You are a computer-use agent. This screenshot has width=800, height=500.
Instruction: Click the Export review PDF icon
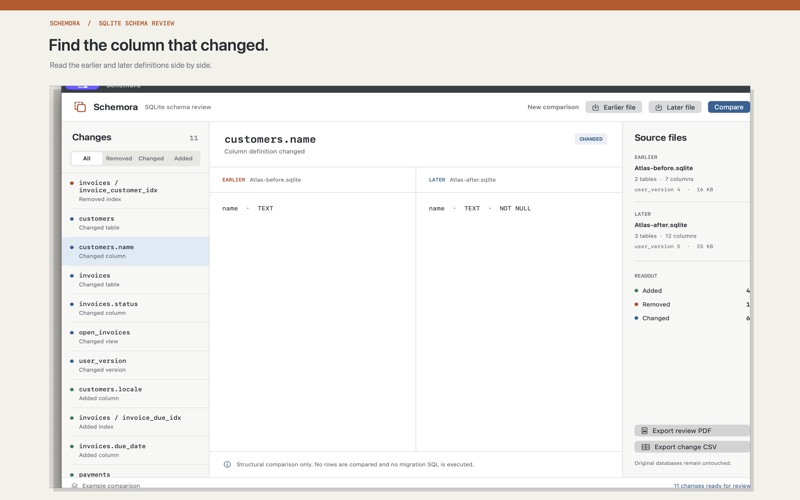pos(644,431)
